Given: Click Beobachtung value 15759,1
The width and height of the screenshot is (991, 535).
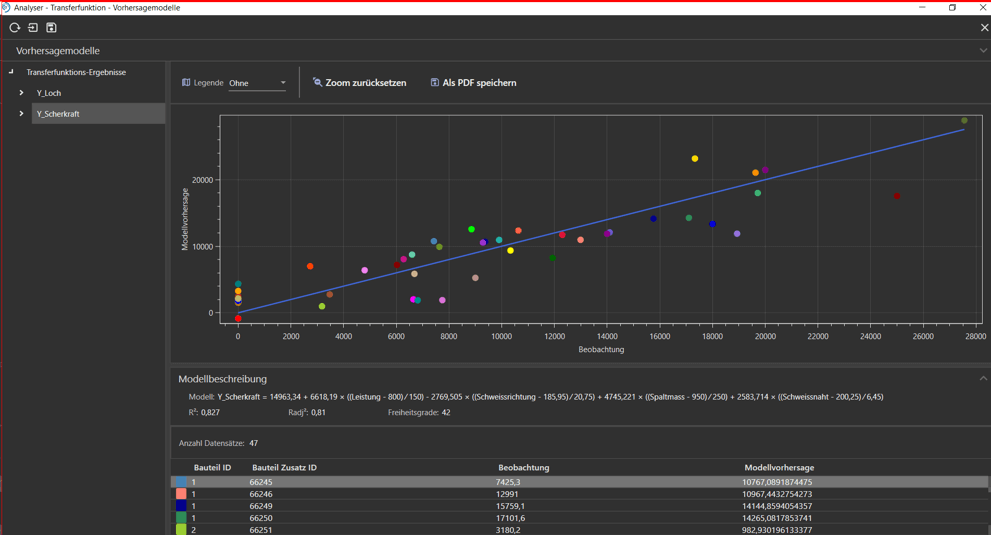Looking at the screenshot, I should coord(511,506).
